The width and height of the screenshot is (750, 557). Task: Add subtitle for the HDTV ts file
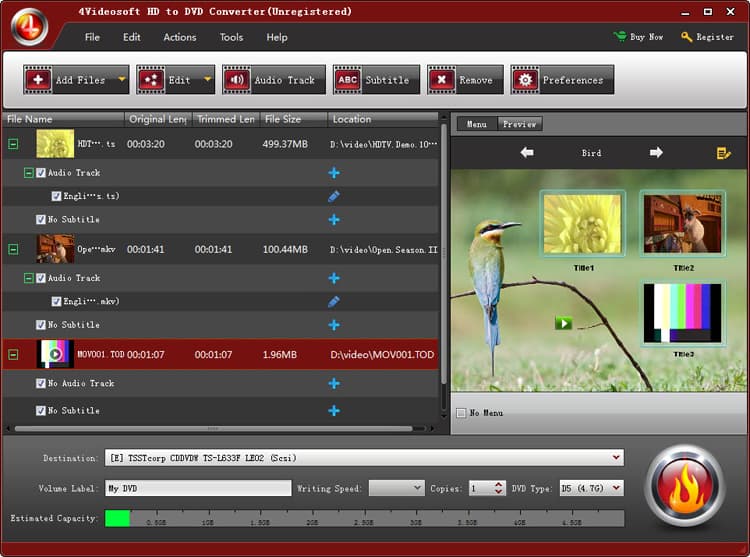pos(334,219)
